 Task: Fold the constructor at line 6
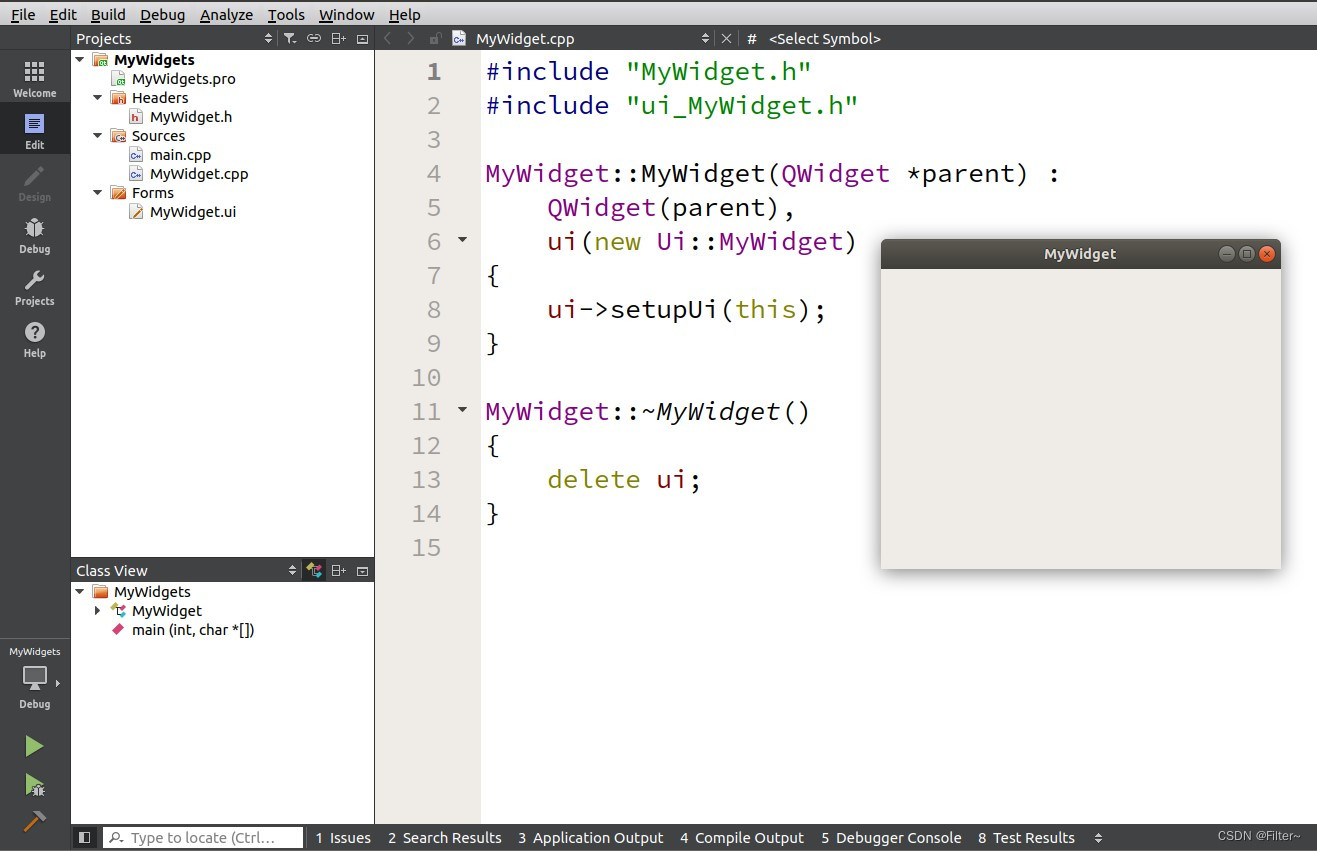pos(462,240)
